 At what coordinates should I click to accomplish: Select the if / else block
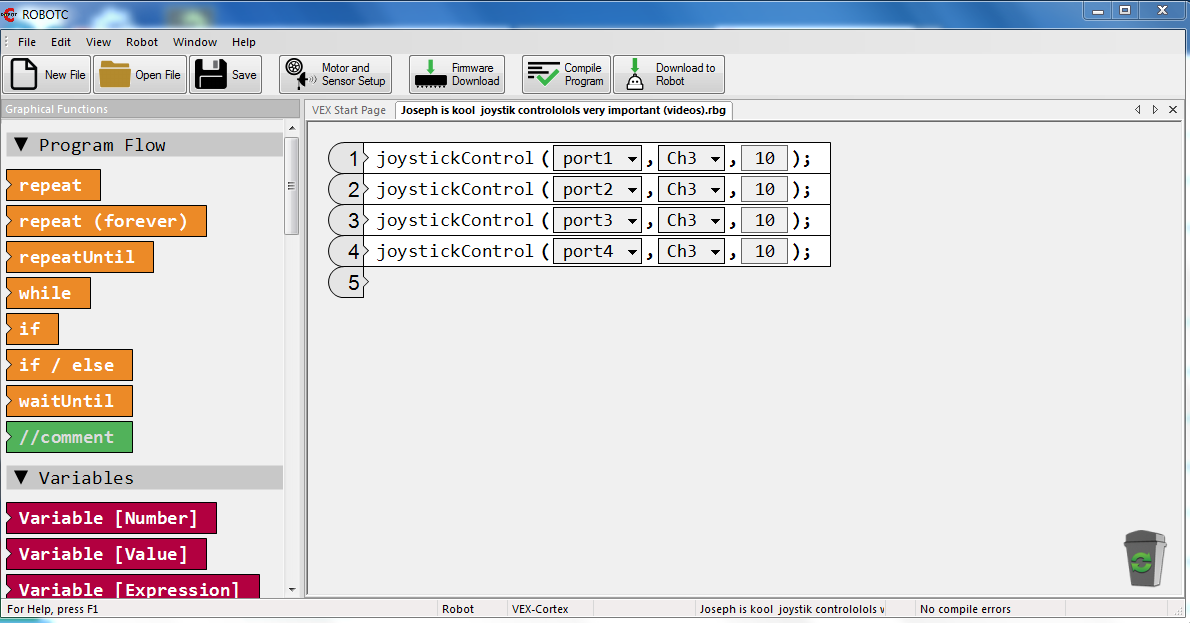[x=69, y=365]
